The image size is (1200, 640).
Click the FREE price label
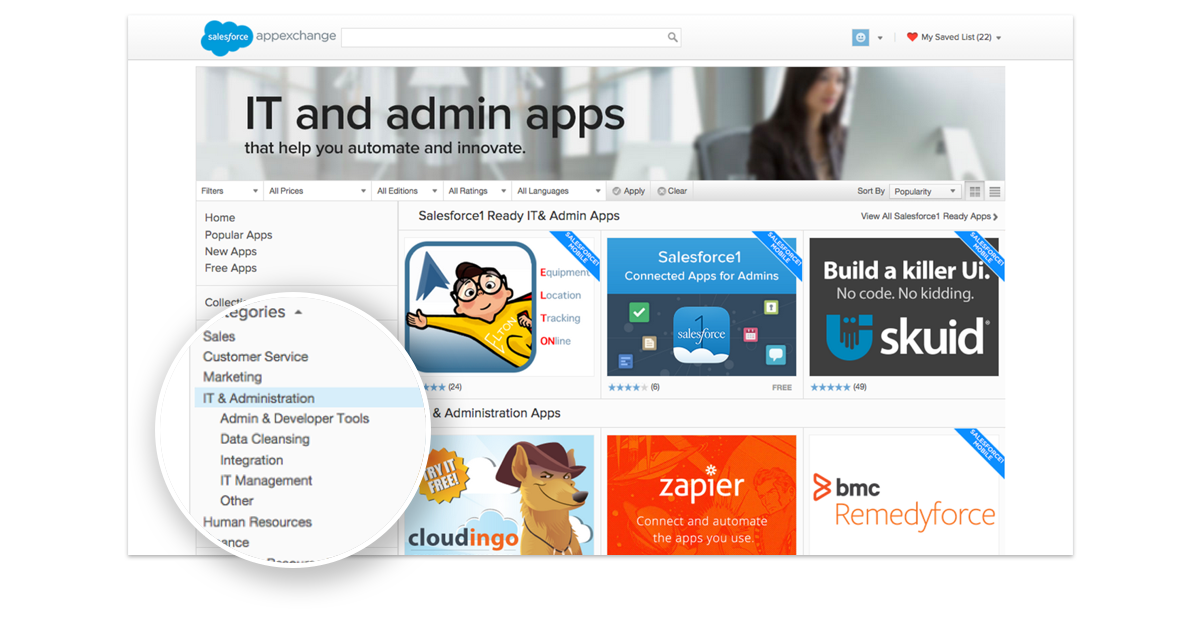click(782, 387)
